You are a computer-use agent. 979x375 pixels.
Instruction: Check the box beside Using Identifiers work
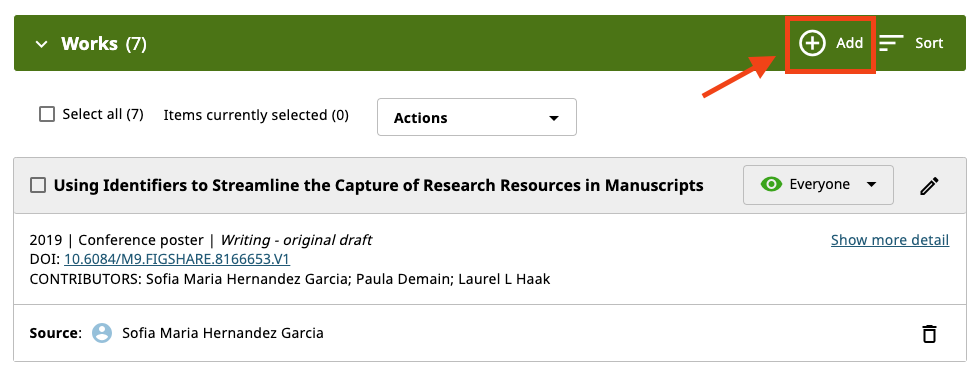[x=38, y=185]
